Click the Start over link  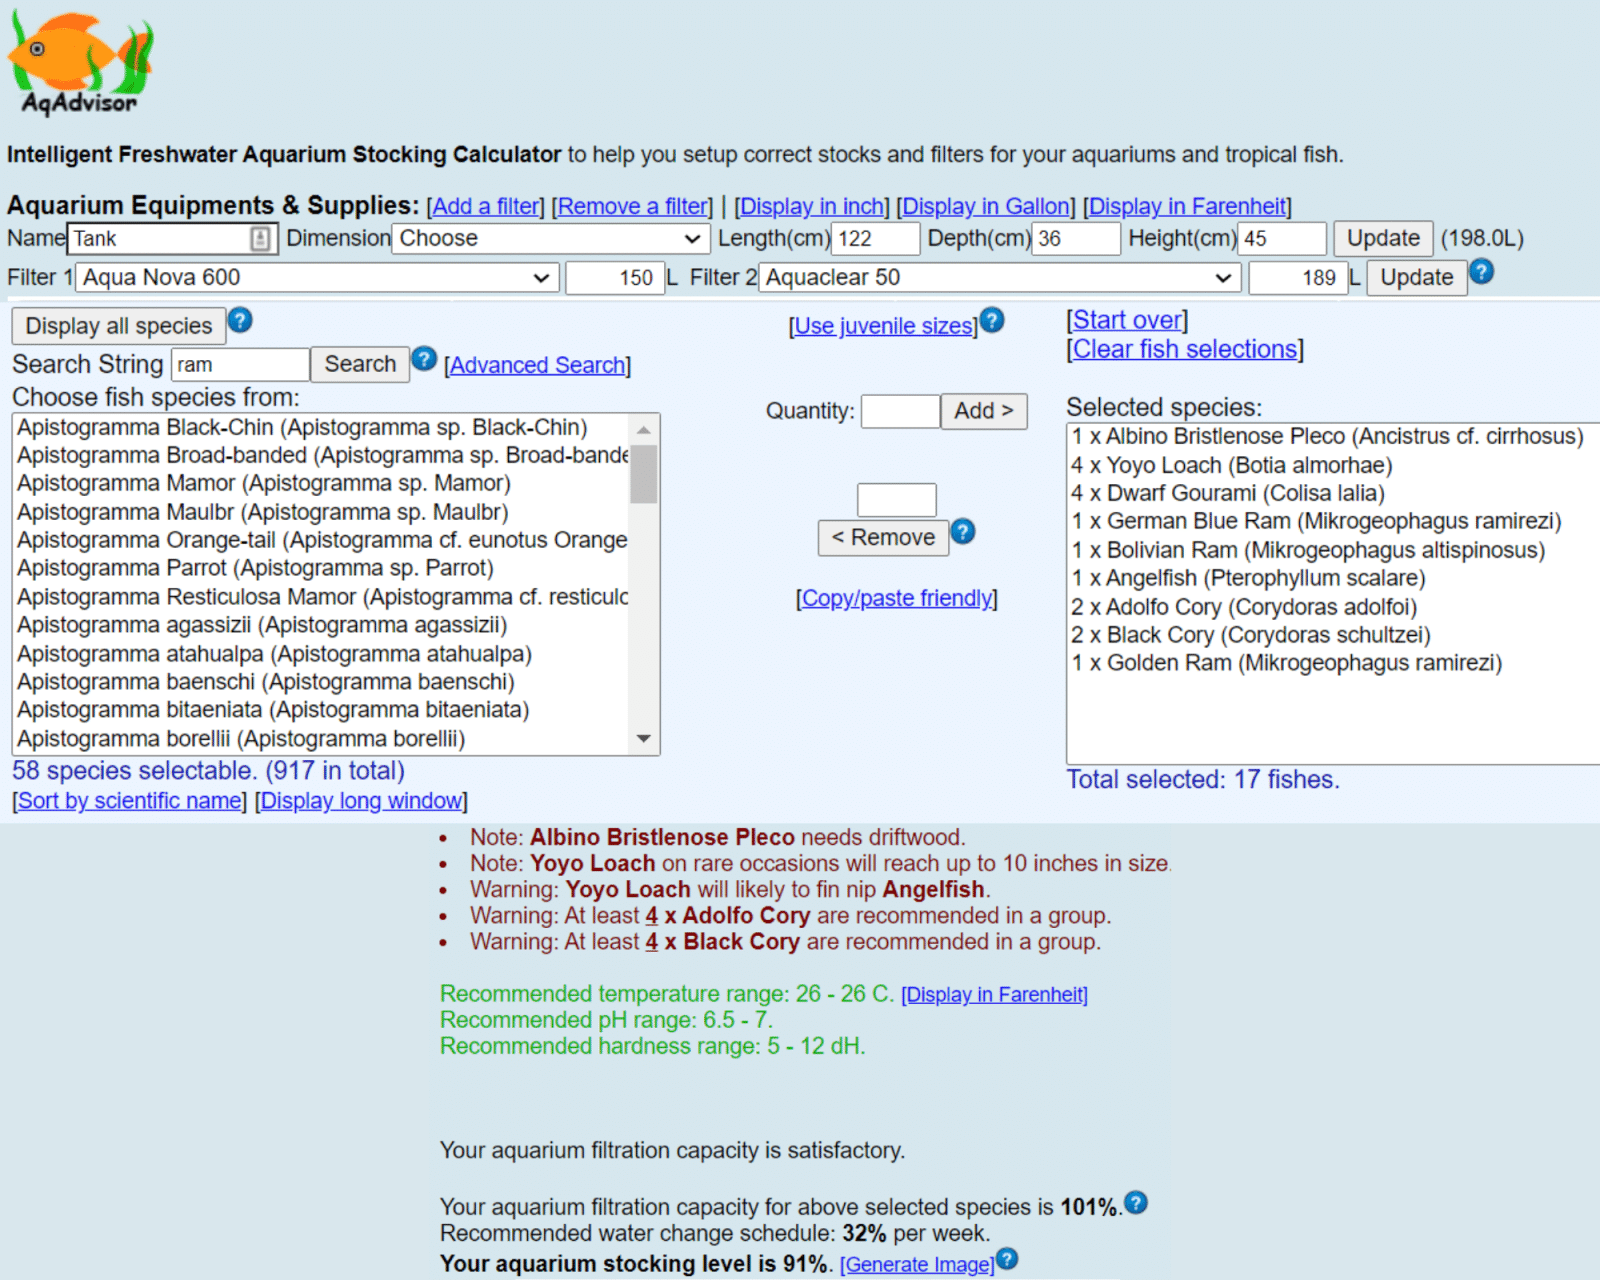tap(1127, 320)
